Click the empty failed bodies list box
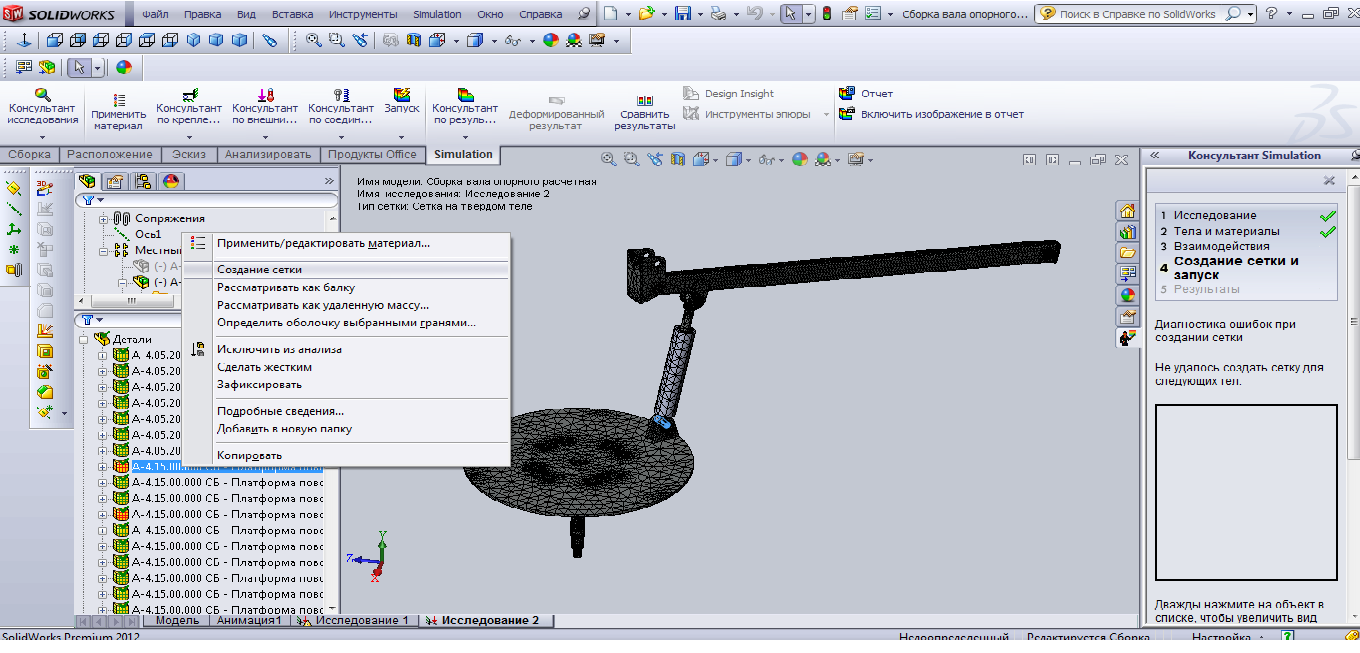Screen dimensions: 1360x653 (1246, 492)
